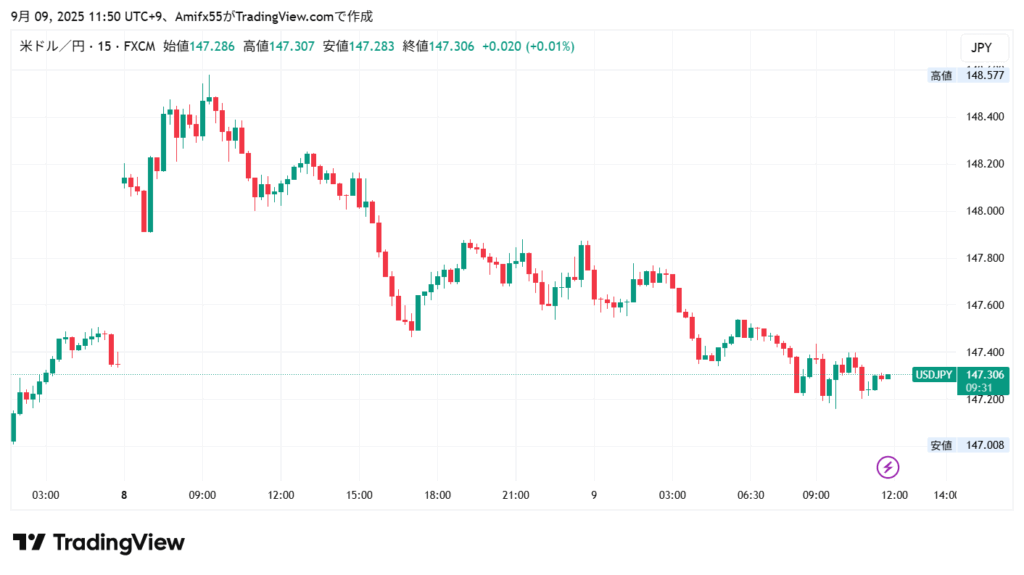
Task: Click the 06:30 time axis label
Action: [x=750, y=495]
